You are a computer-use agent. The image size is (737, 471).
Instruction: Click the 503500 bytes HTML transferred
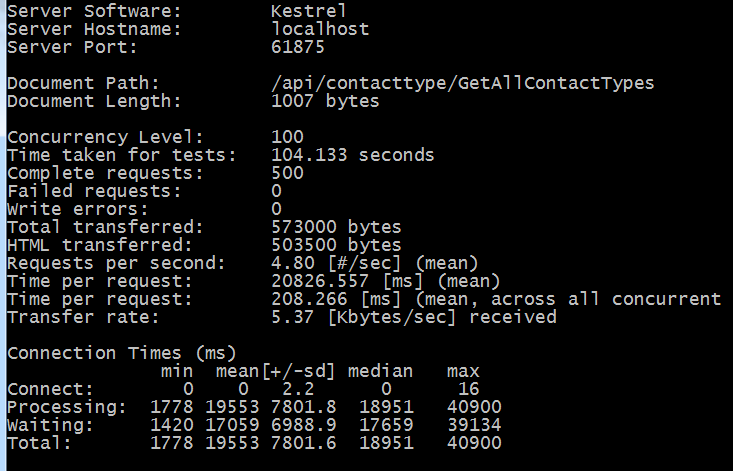336,245
